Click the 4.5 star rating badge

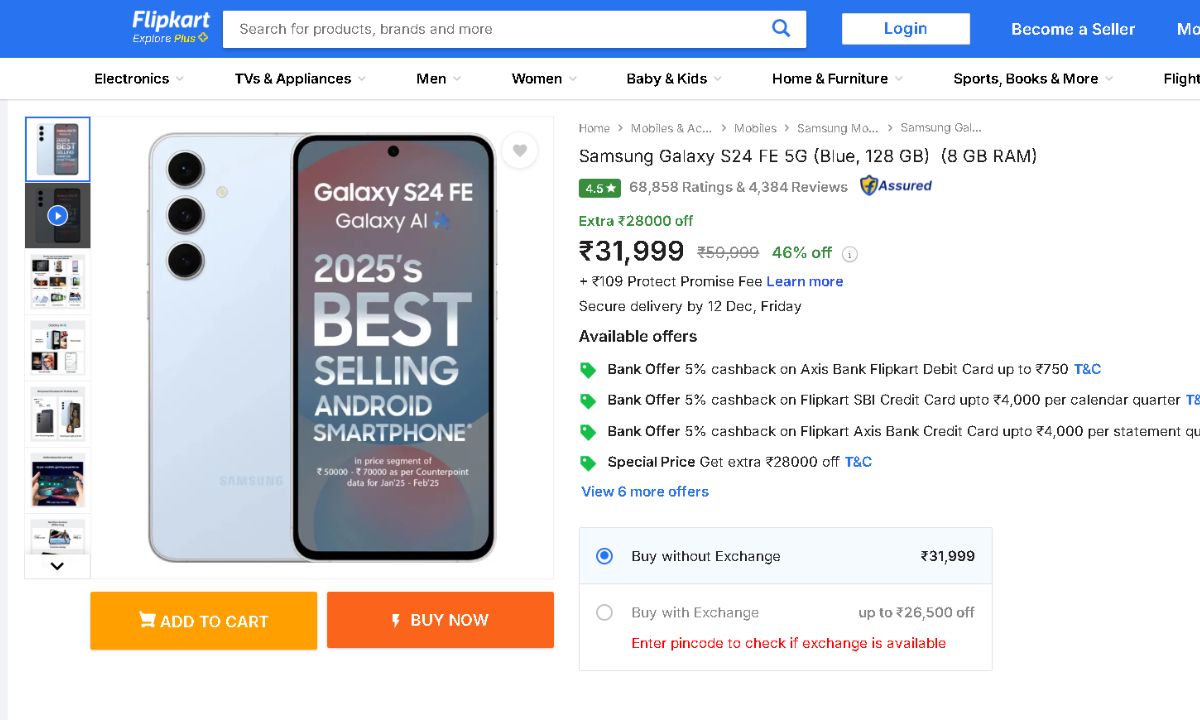click(600, 188)
